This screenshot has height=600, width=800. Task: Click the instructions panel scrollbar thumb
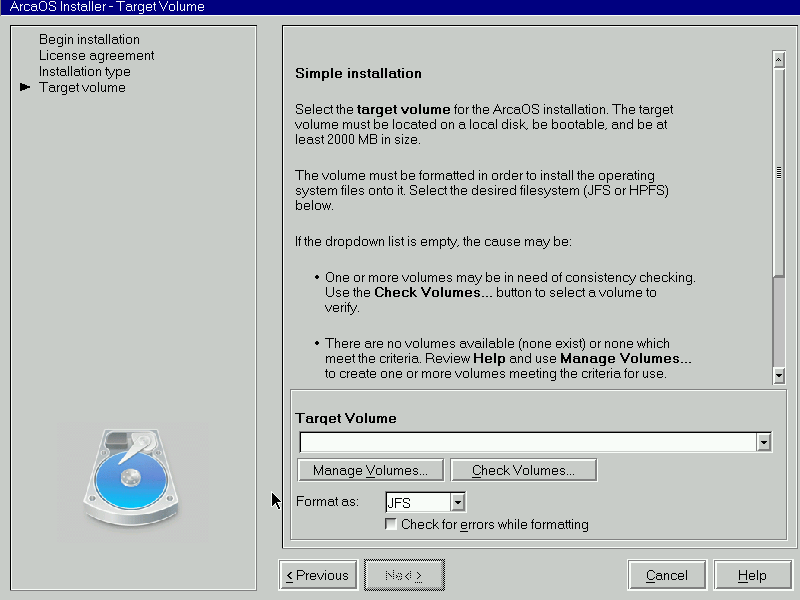[779, 172]
